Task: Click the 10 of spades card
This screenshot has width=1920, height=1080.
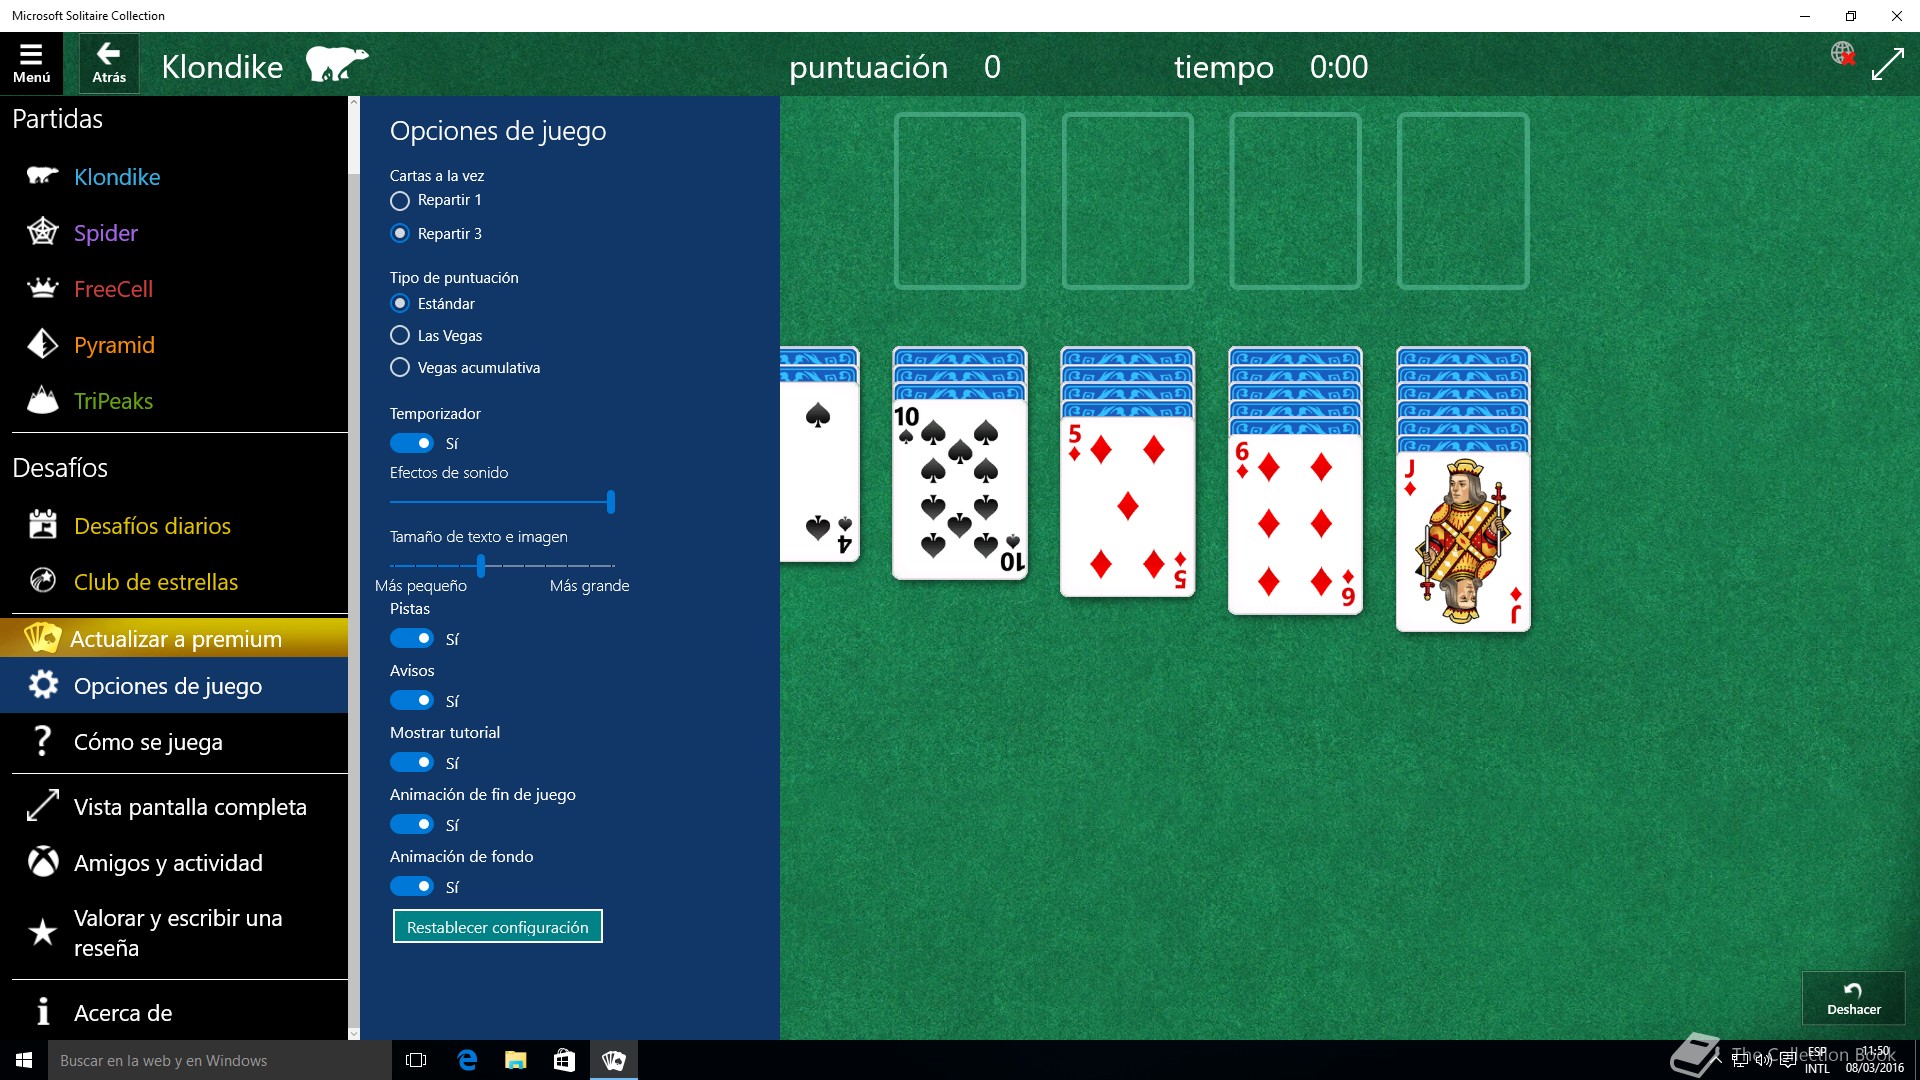Action: [959, 489]
